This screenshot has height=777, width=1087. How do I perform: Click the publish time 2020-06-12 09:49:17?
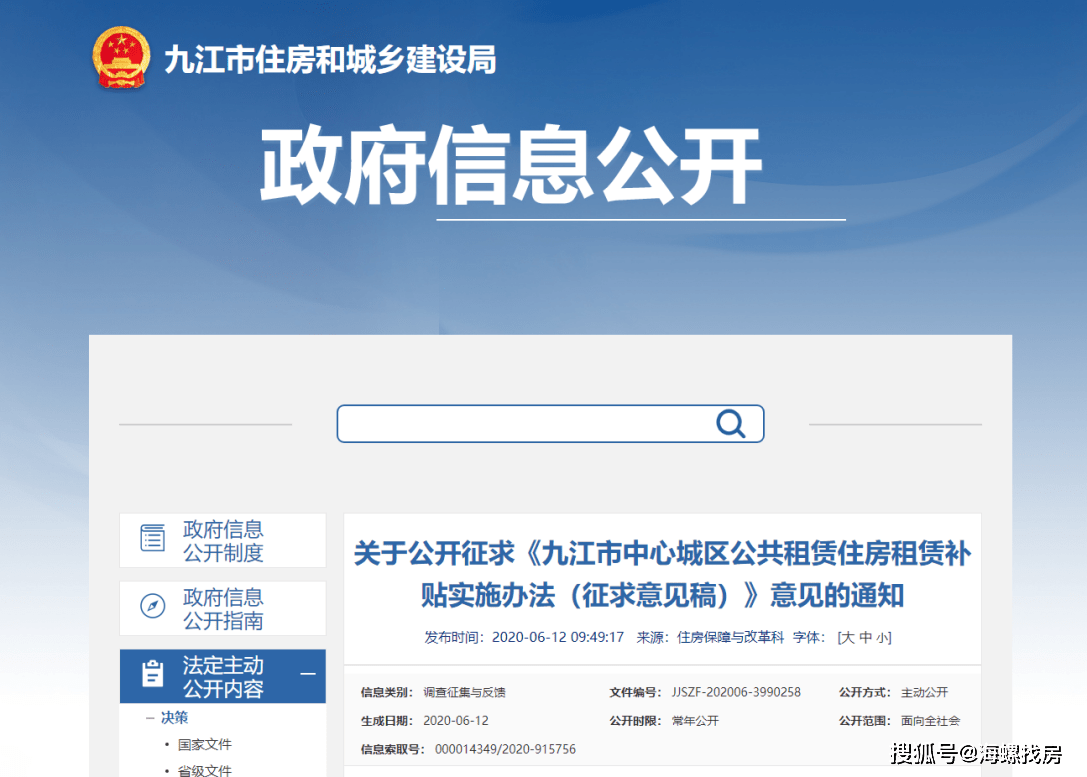click(x=558, y=638)
